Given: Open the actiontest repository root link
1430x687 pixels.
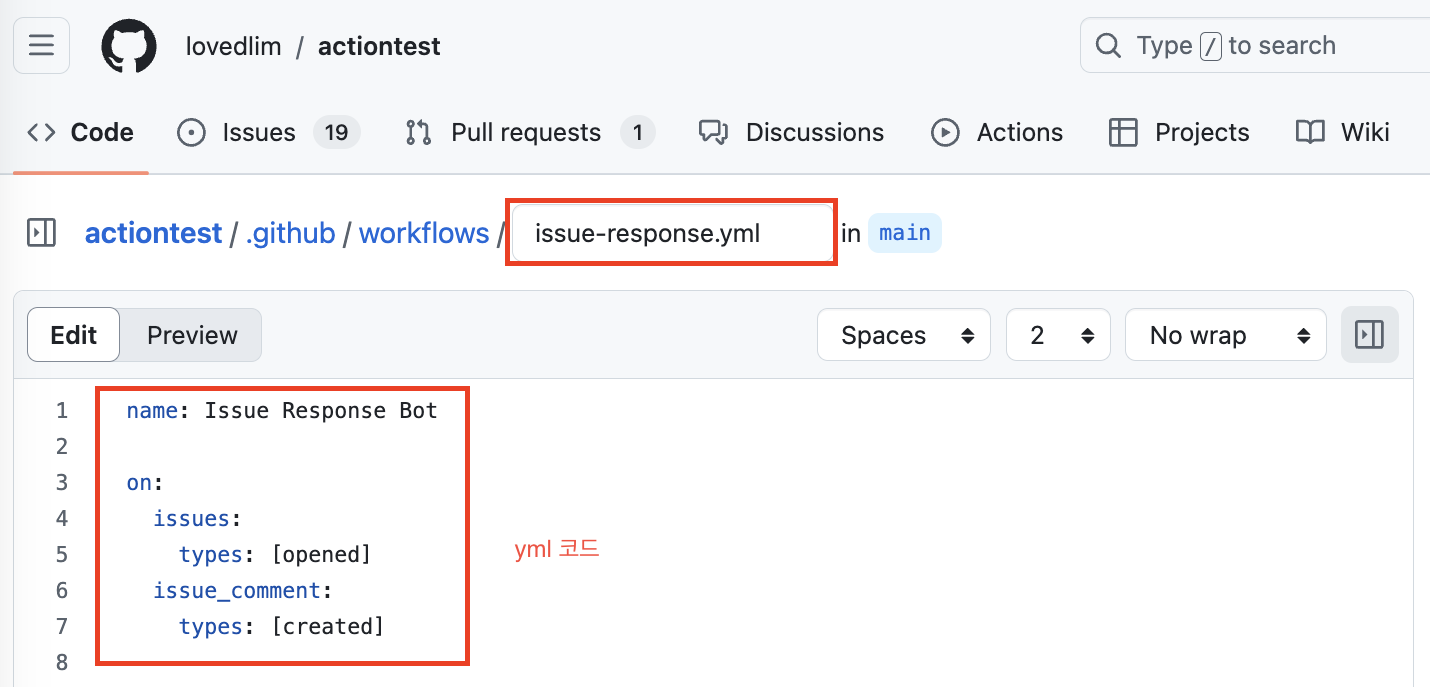Looking at the screenshot, I should 153,232.
